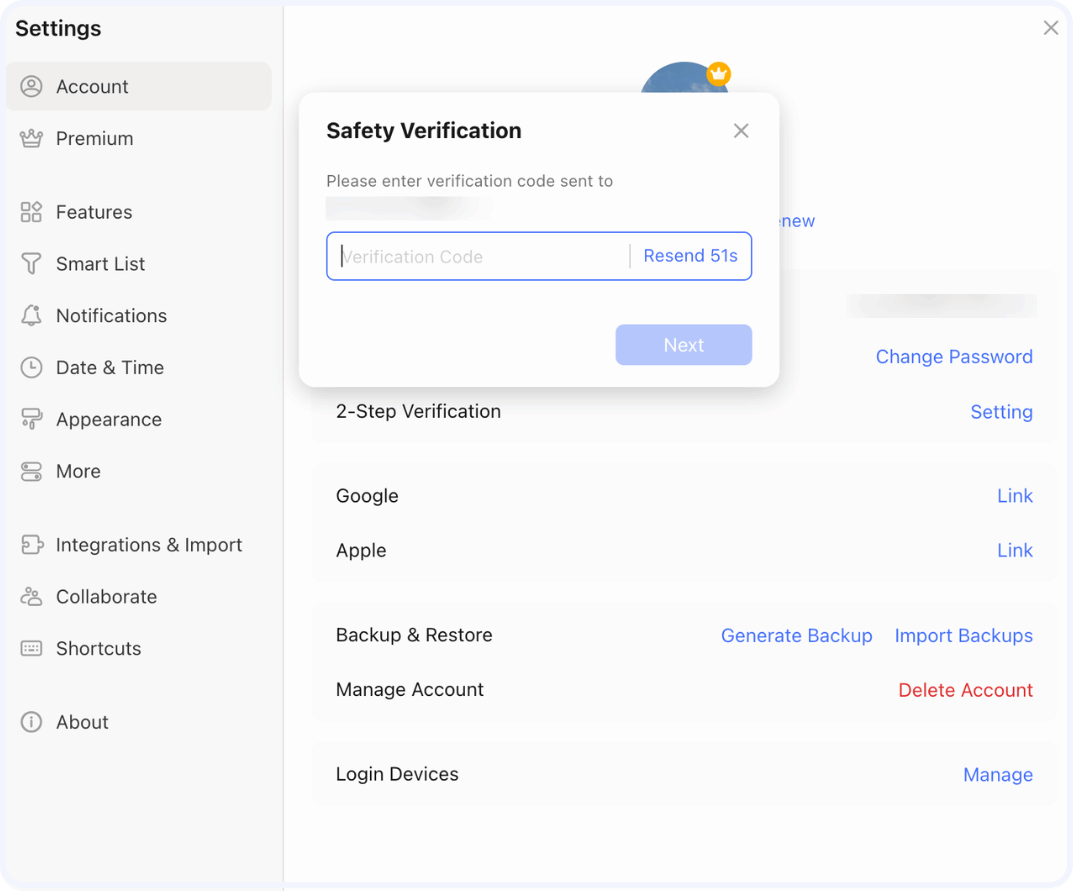Image resolution: width=1073 pixels, height=891 pixels.
Task: Select the Appearance paint roller icon
Action: click(x=32, y=420)
